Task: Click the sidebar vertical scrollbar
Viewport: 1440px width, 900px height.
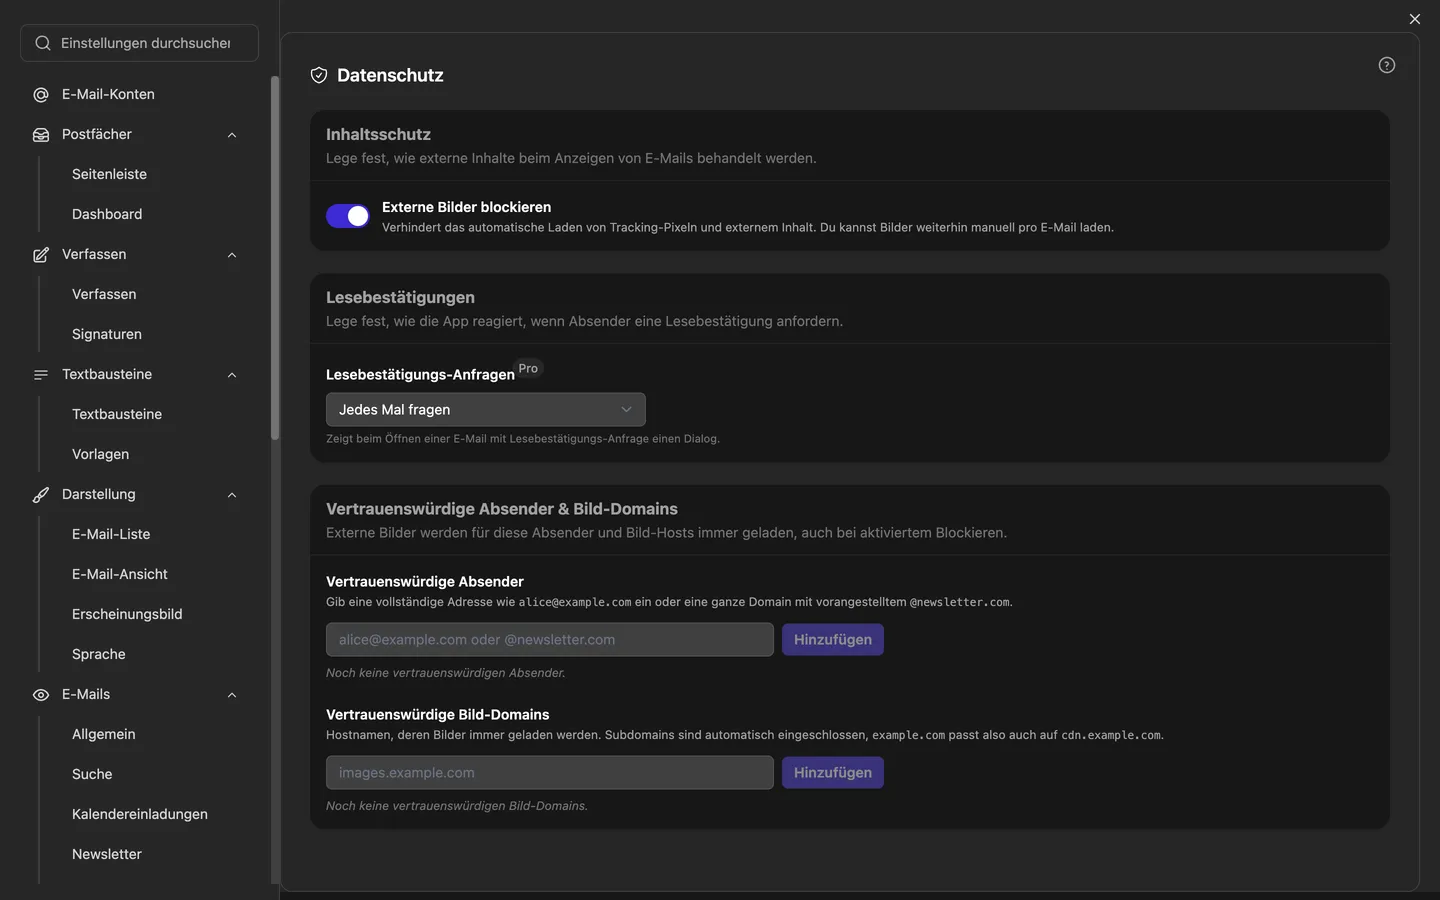Action: (x=275, y=258)
